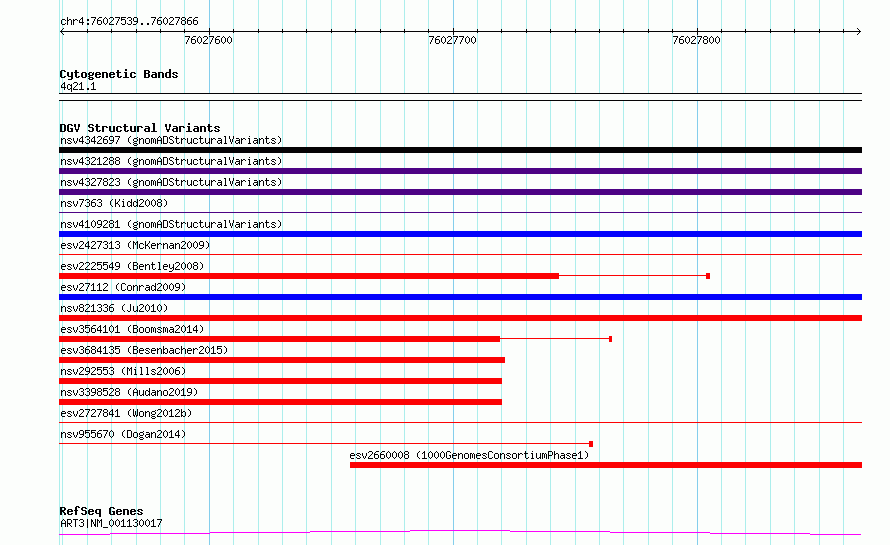Click the red nsv821336 variant bar
Viewport: 890px width, 545px height.
[460, 318]
